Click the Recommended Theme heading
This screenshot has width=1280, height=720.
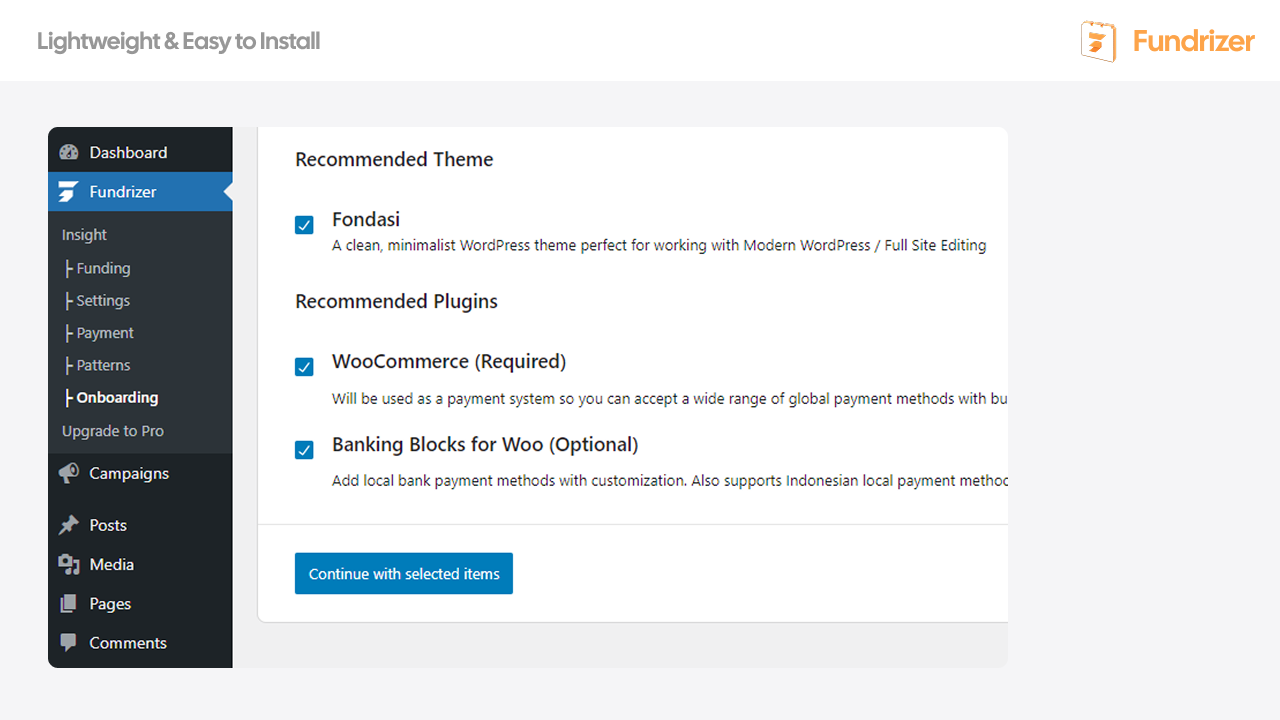394,159
